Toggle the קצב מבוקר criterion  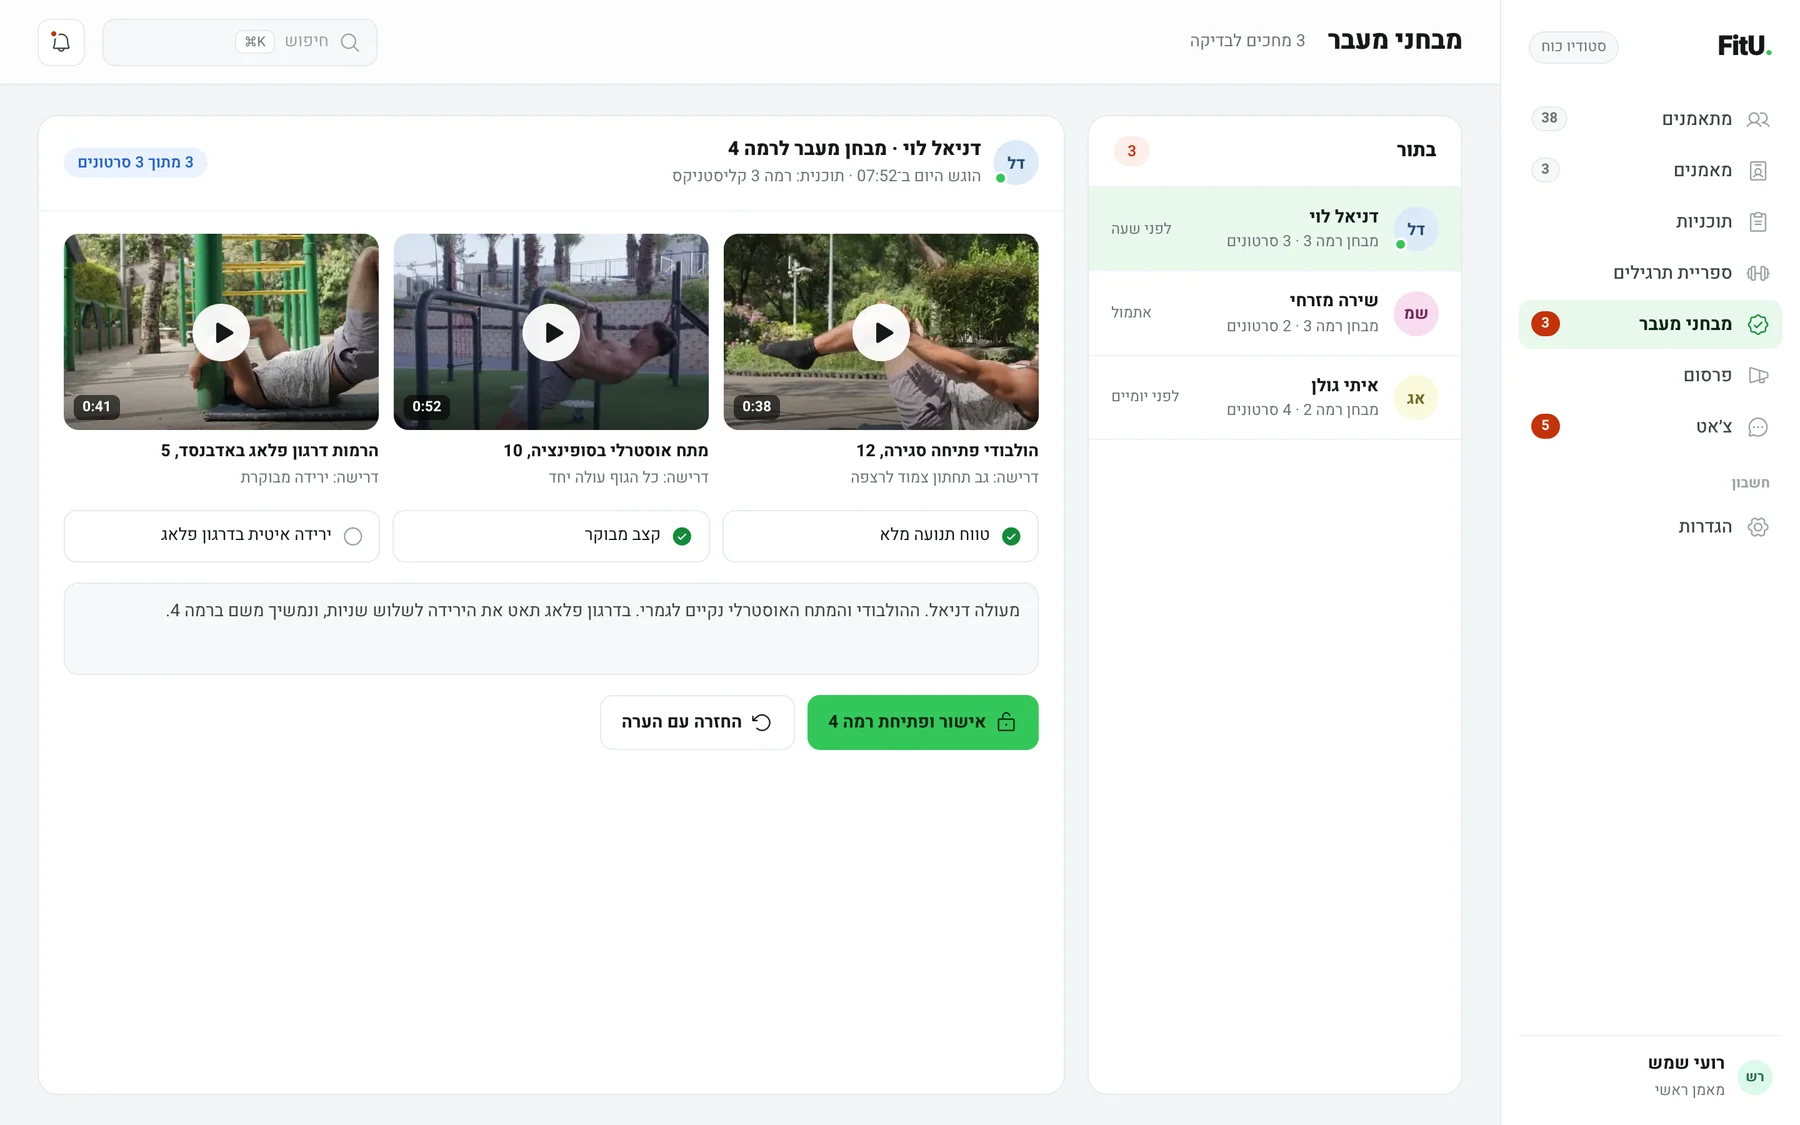[551, 536]
